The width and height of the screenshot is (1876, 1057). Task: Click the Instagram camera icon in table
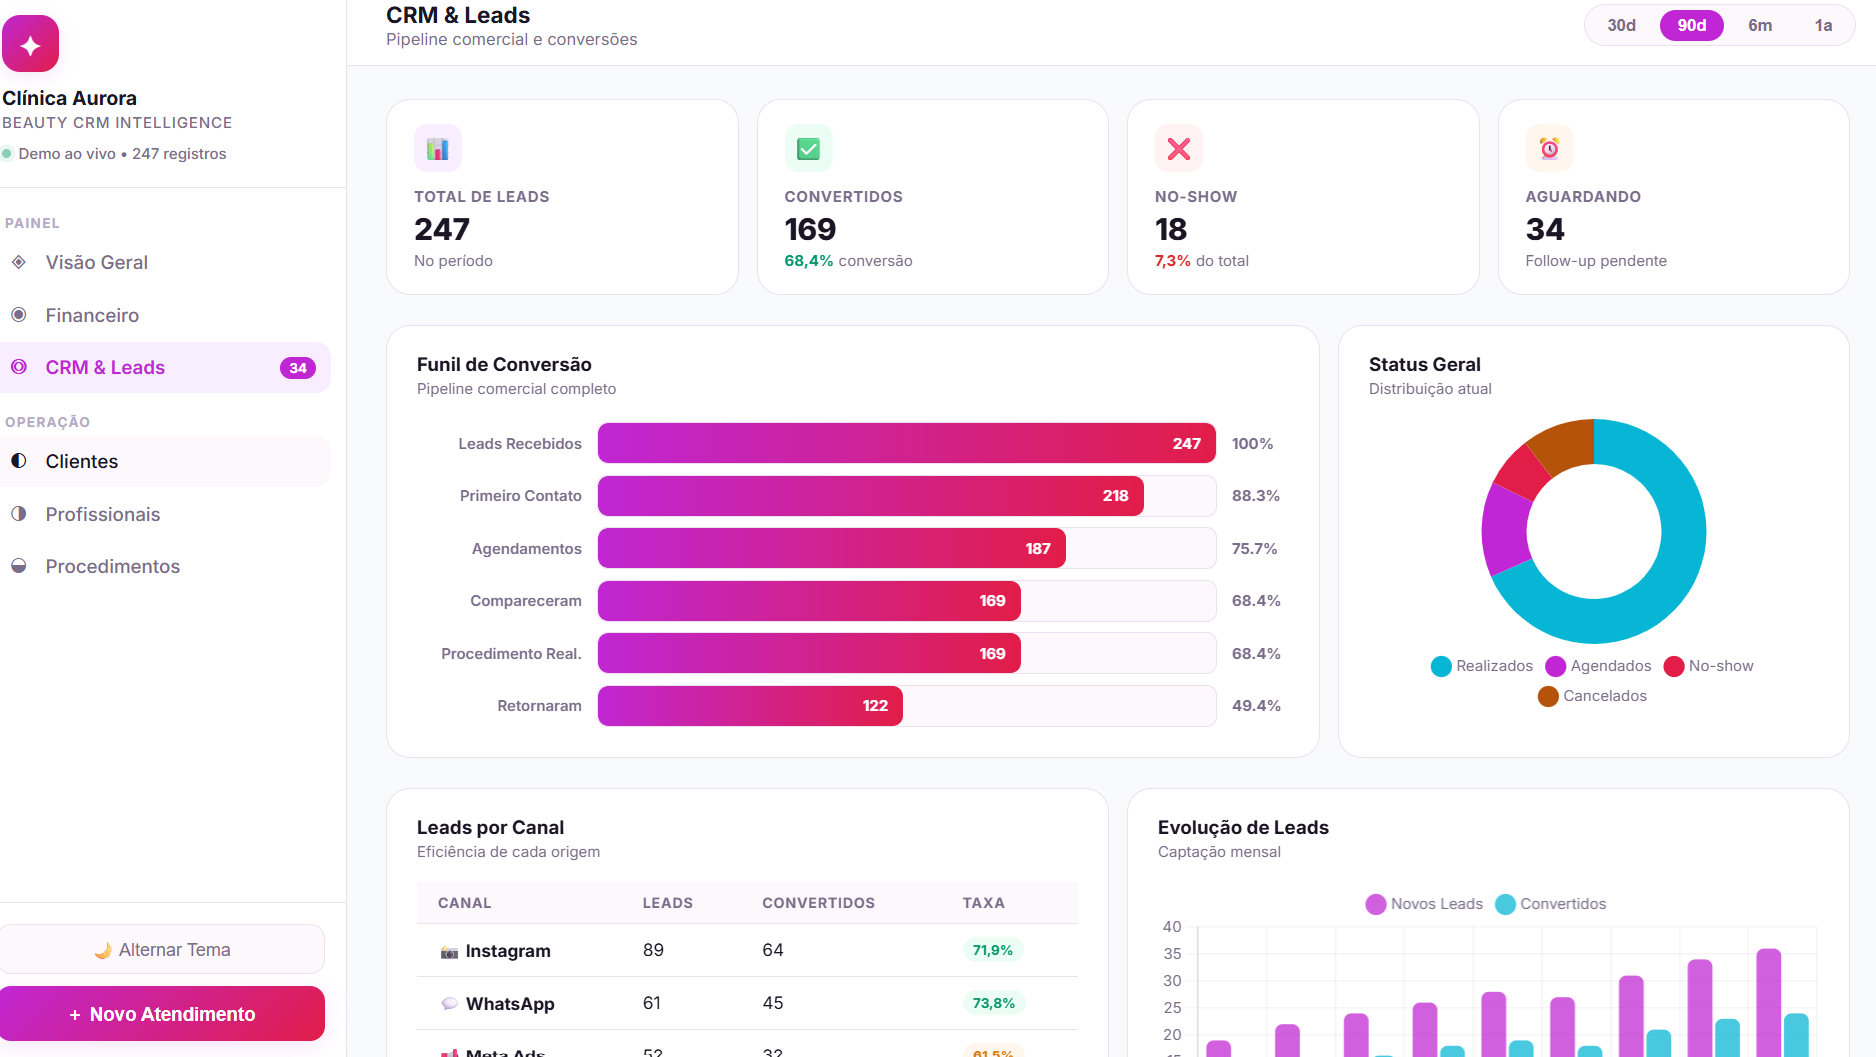coord(450,952)
